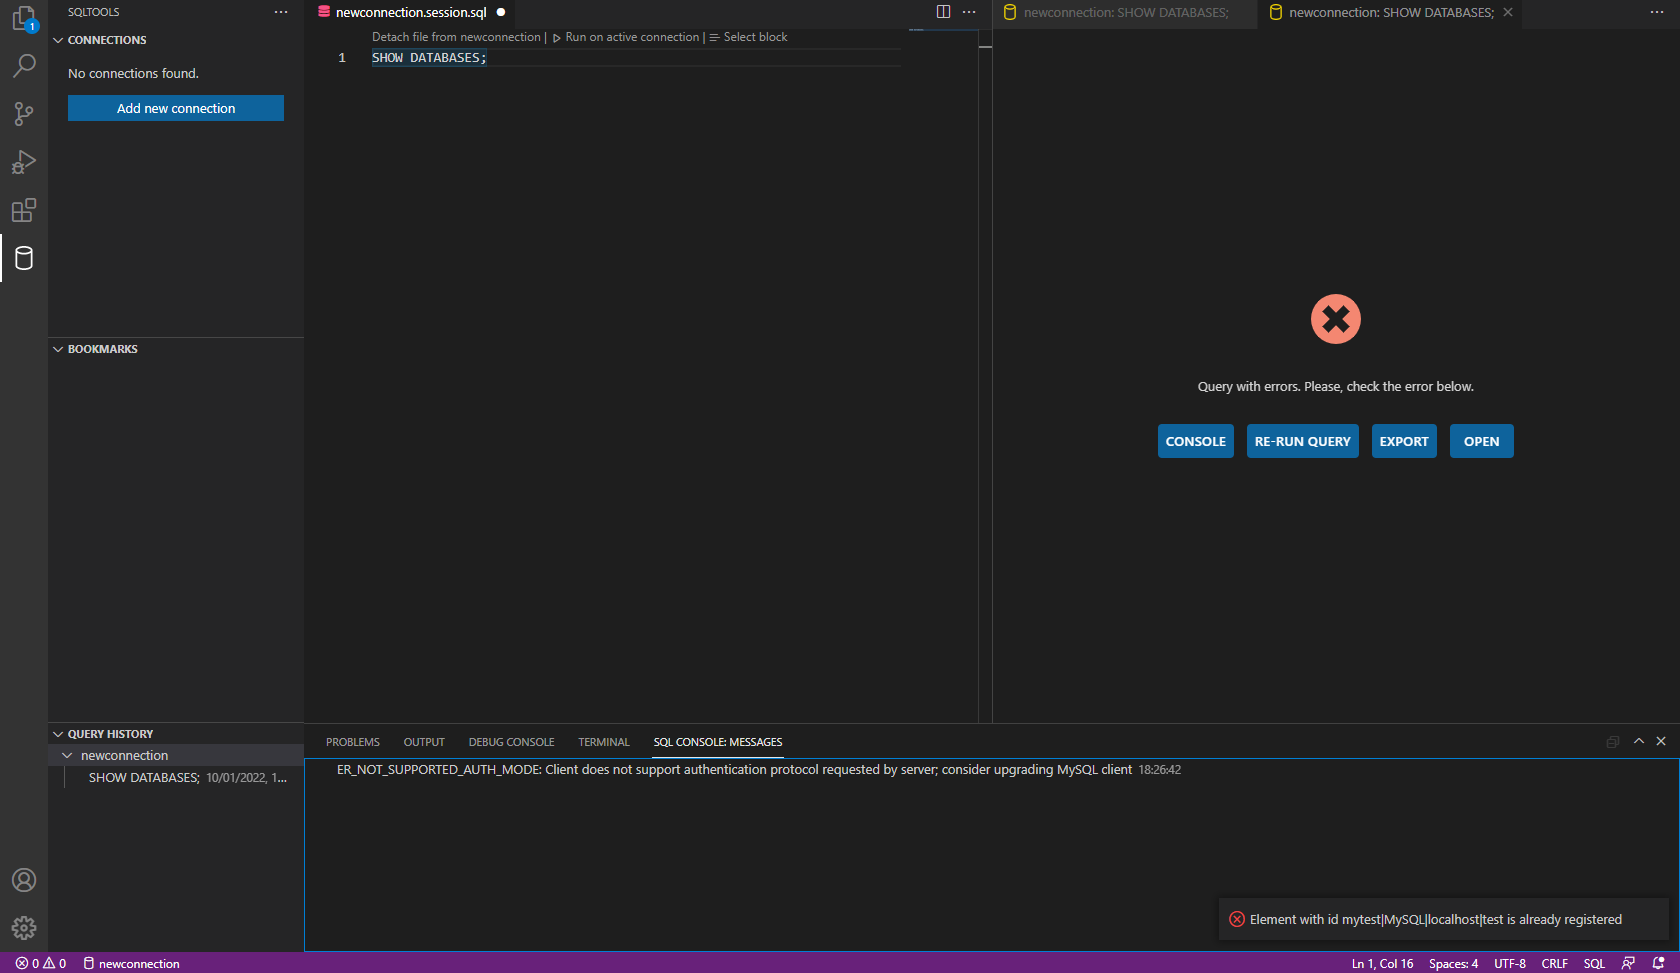Open the Source Control view
The height and width of the screenshot is (973, 1680).
[x=24, y=114]
